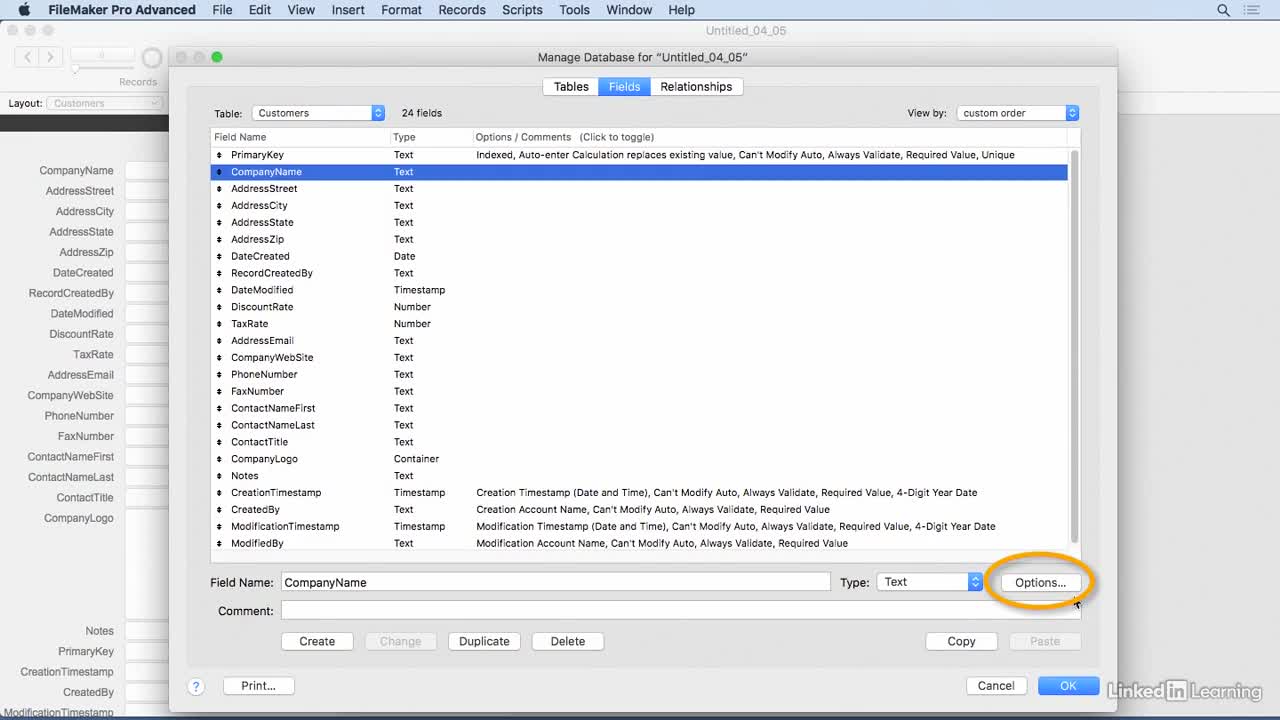
Task: Sort by Field Name column header
Action: point(300,137)
